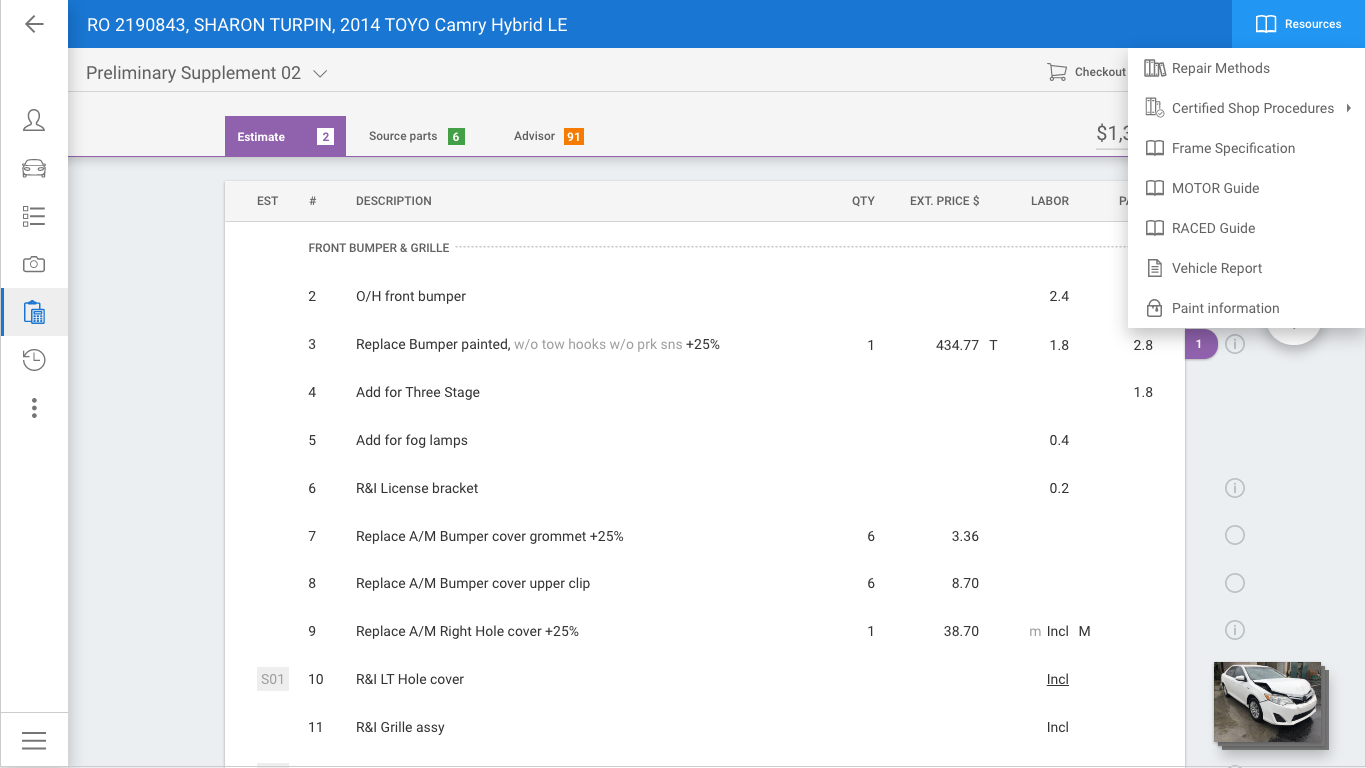Click the back arrow icon

(34, 24)
